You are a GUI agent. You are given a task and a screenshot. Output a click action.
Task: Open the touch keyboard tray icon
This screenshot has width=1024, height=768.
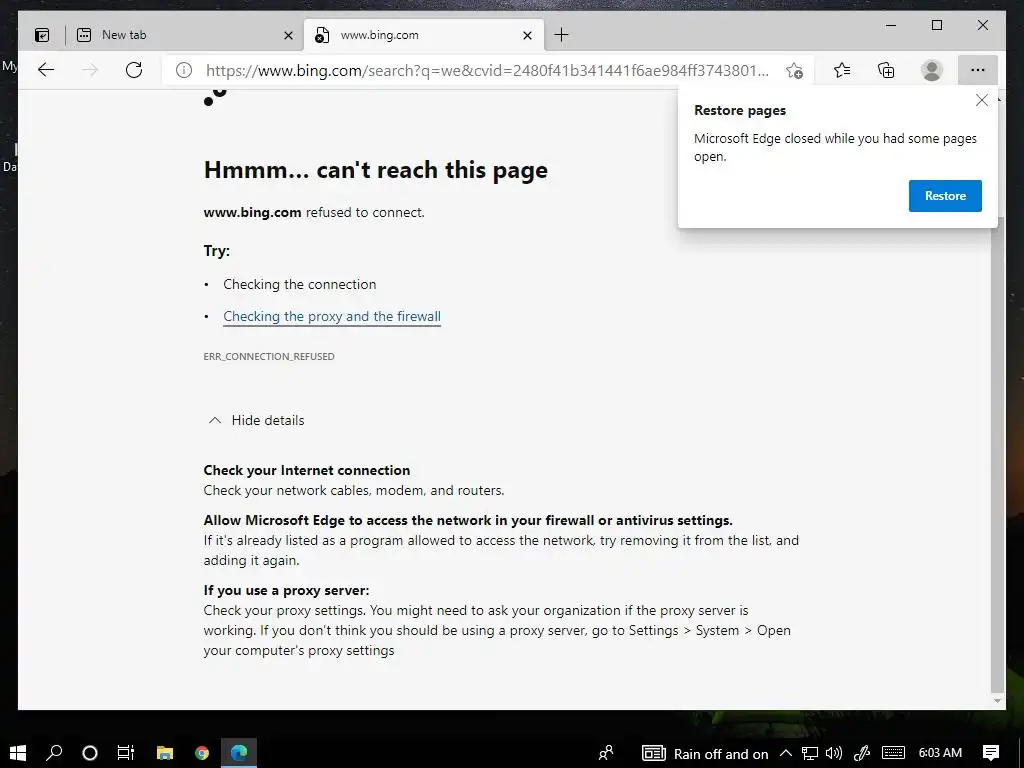tap(893, 754)
